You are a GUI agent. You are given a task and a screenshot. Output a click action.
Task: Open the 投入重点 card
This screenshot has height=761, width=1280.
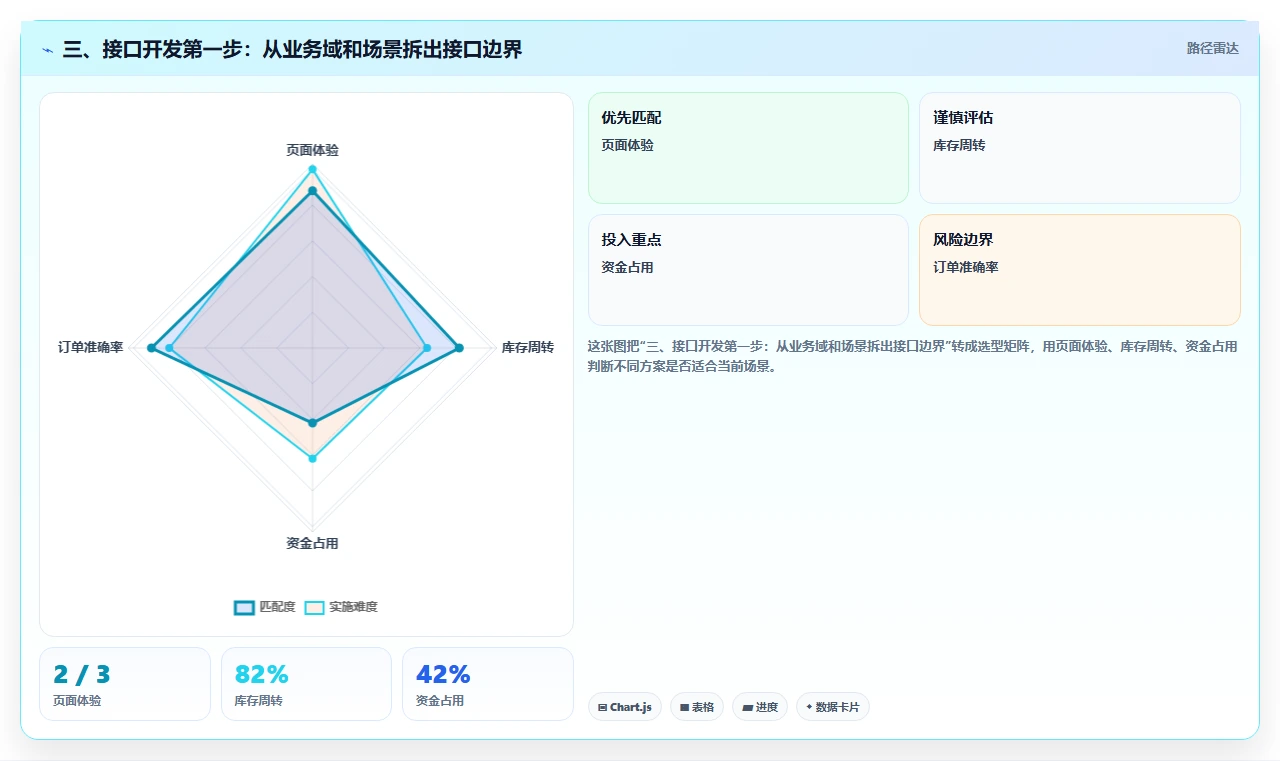pos(748,270)
